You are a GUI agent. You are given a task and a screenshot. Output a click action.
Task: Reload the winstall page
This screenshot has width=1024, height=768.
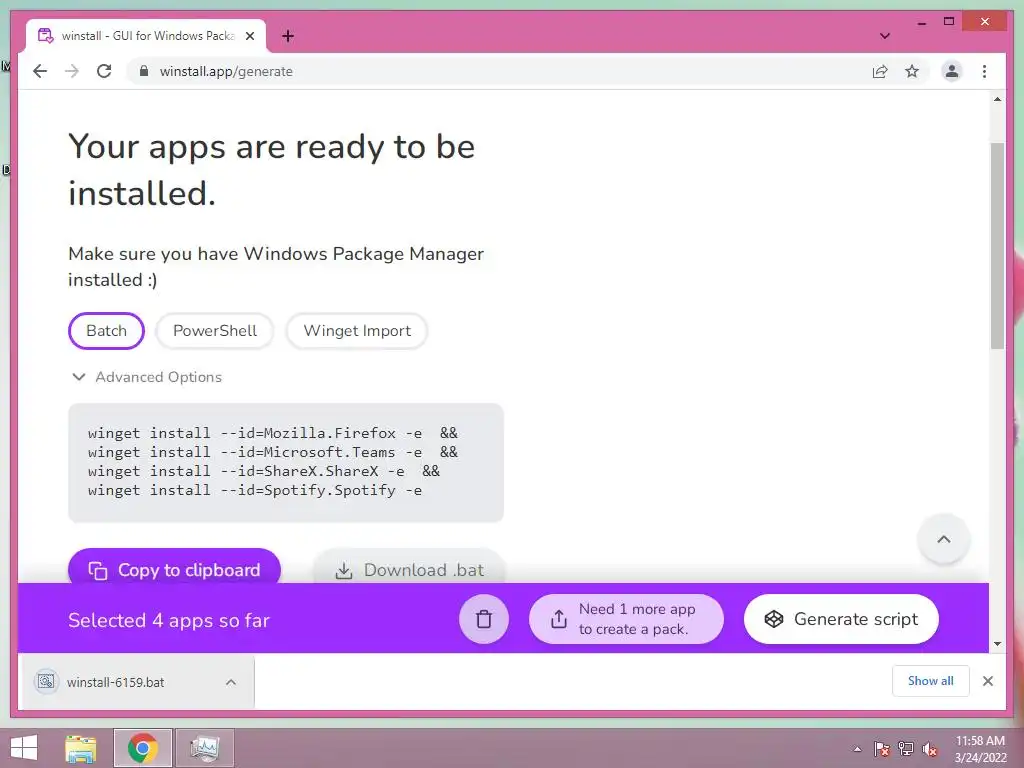pos(104,71)
